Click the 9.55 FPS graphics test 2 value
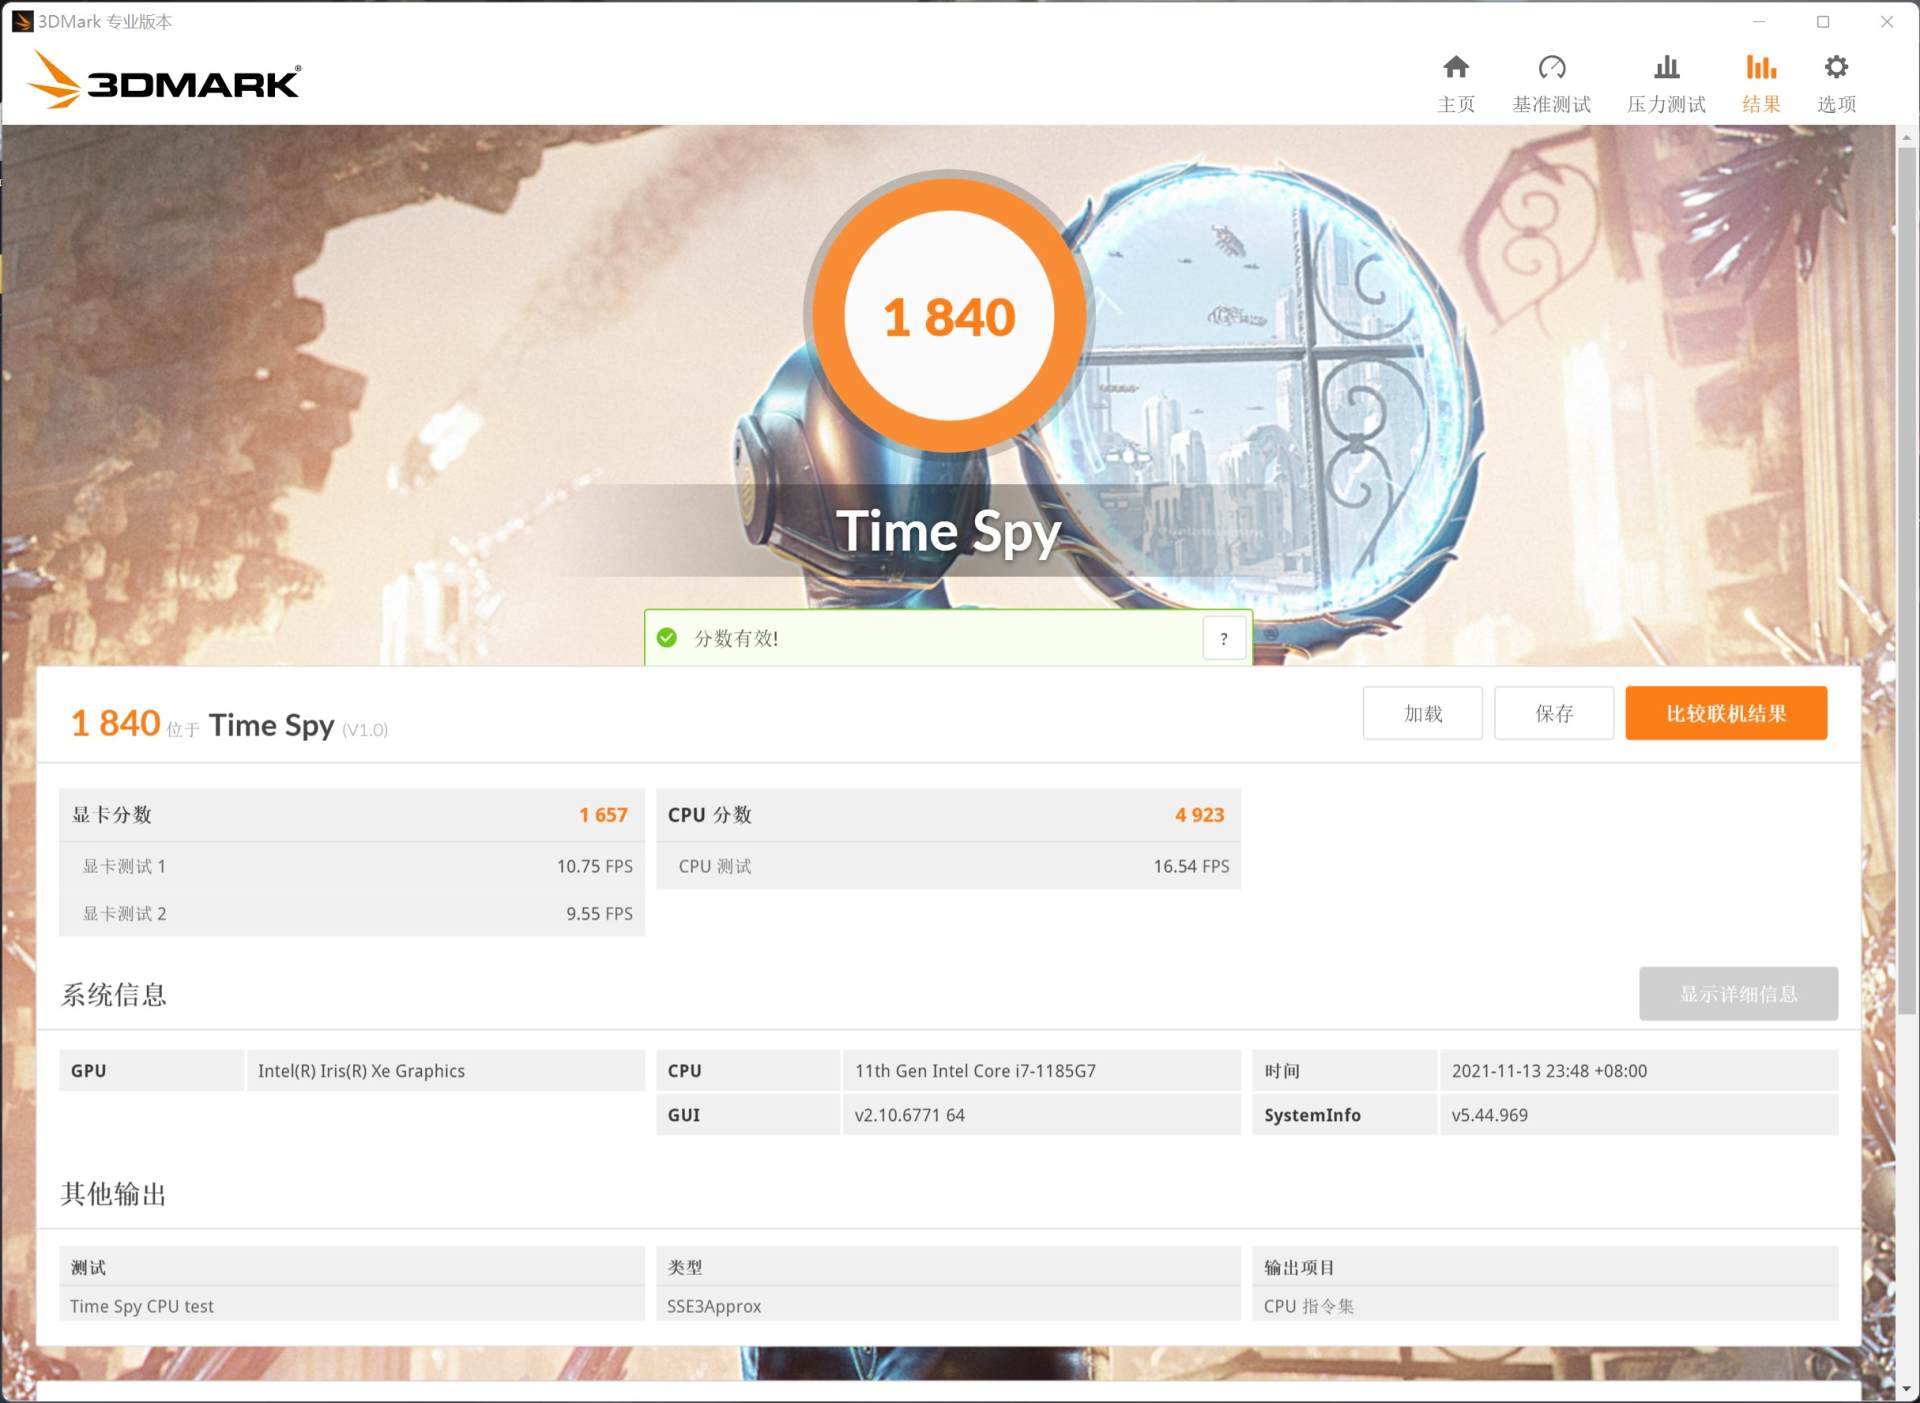The height and width of the screenshot is (1403, 1920). 599,914
